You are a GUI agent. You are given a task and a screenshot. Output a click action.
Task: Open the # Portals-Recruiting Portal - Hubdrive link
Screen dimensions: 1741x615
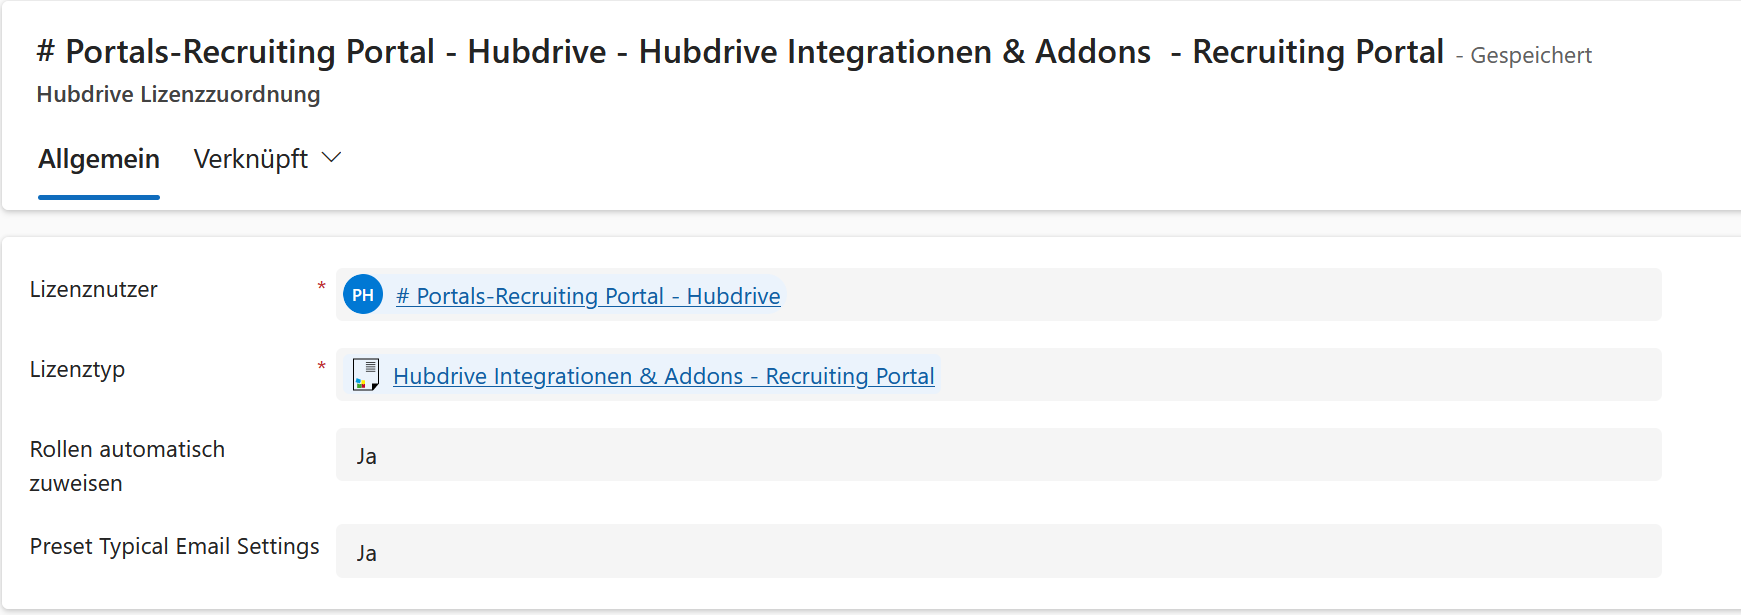588,296
